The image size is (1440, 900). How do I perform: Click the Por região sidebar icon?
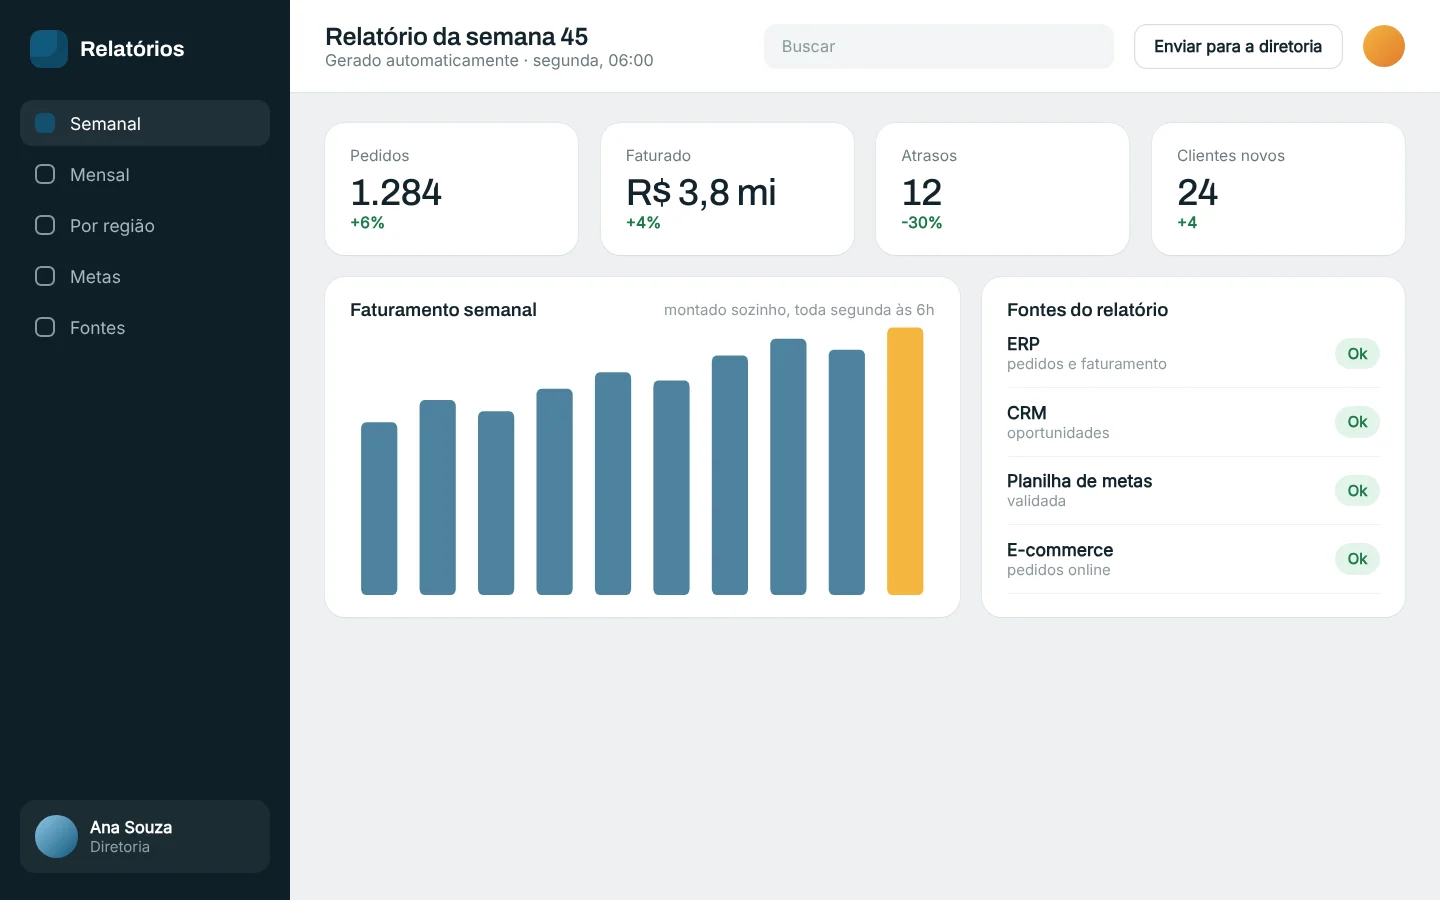(45, 225)
